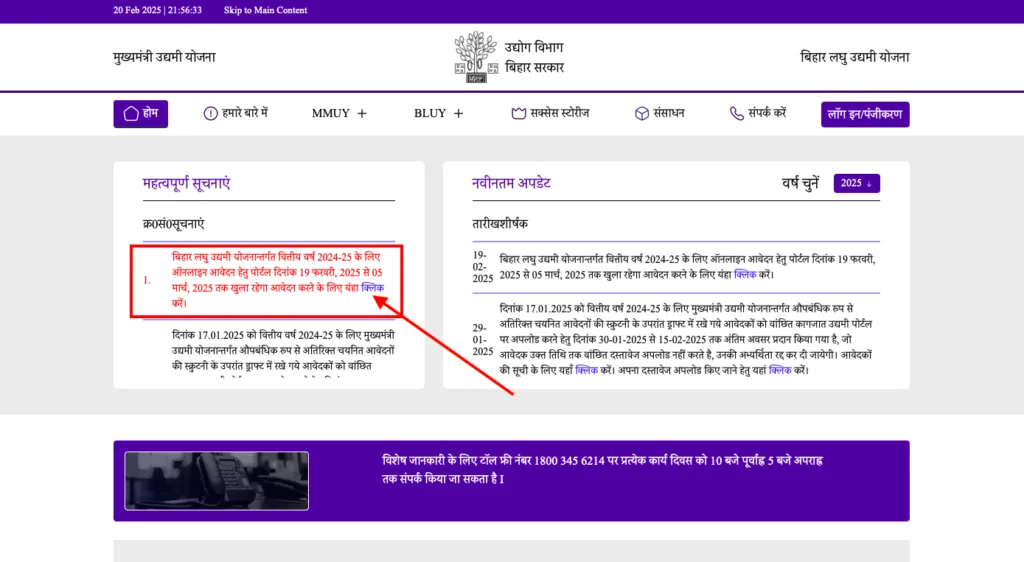Click the लॉग इन/पंजीकरण button
Viewport: 1024px width, 562px height.
865,114
